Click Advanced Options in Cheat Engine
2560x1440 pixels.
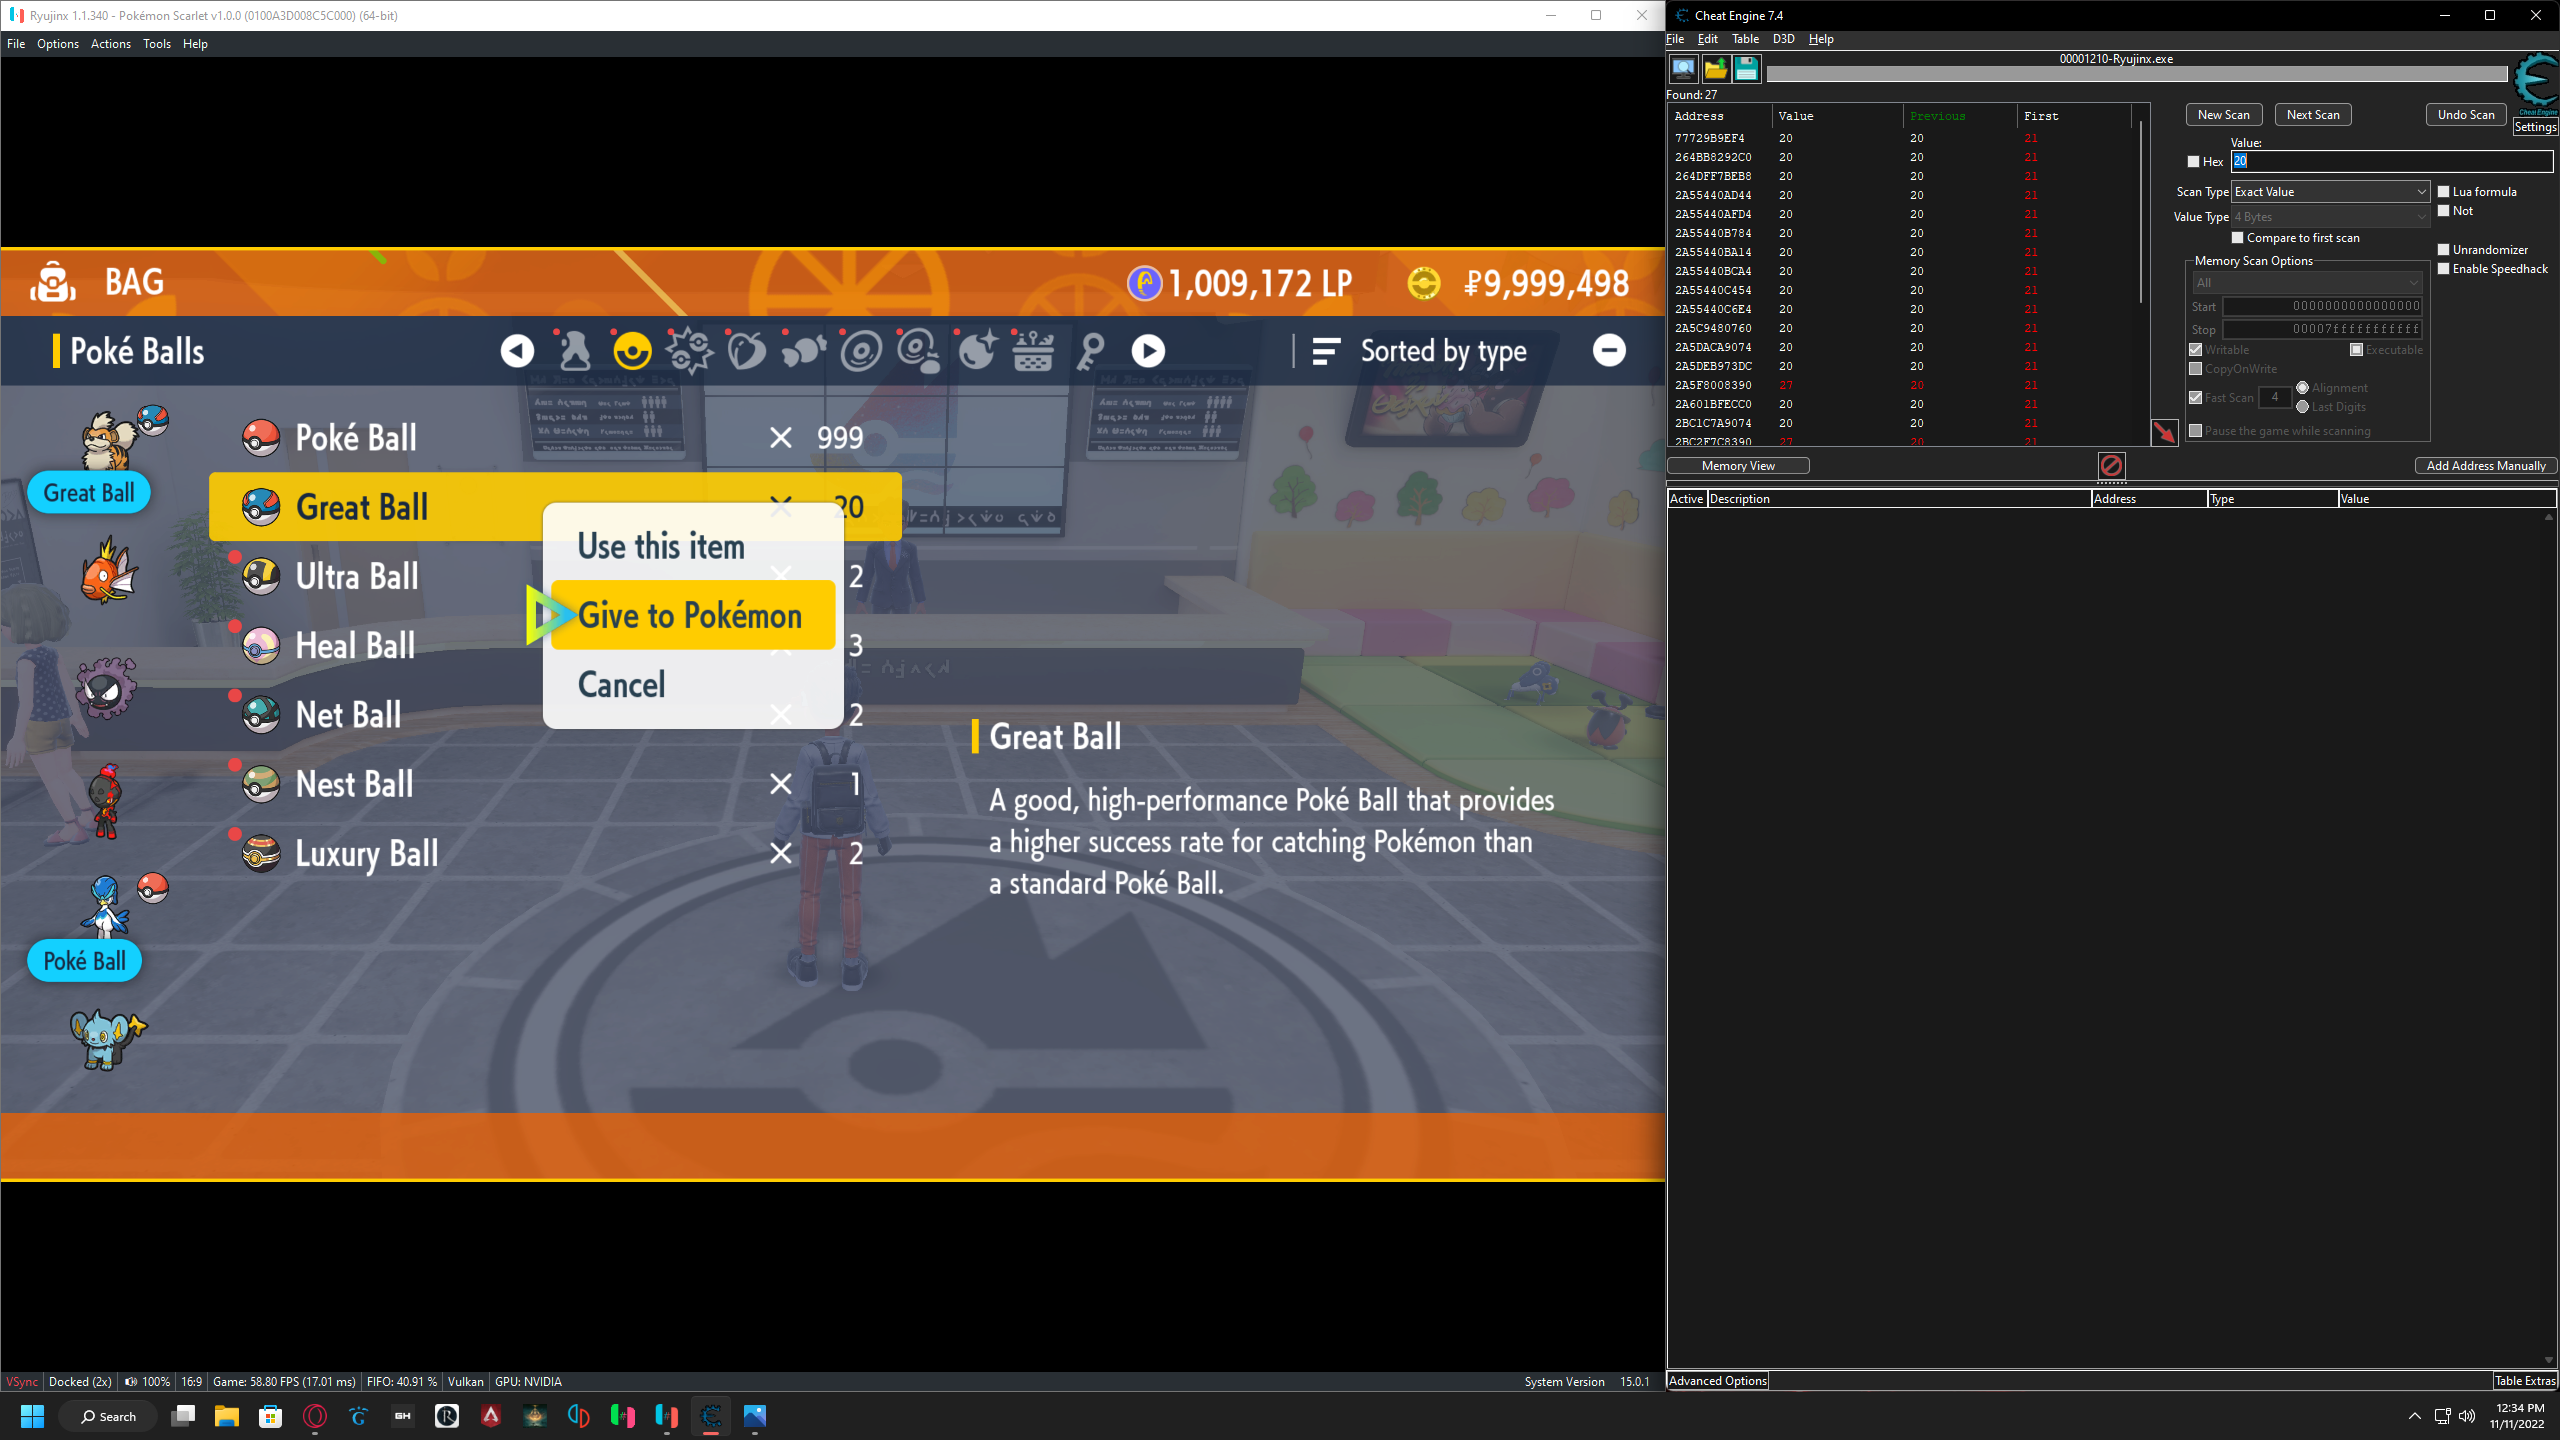[x=1717, y=1381]
